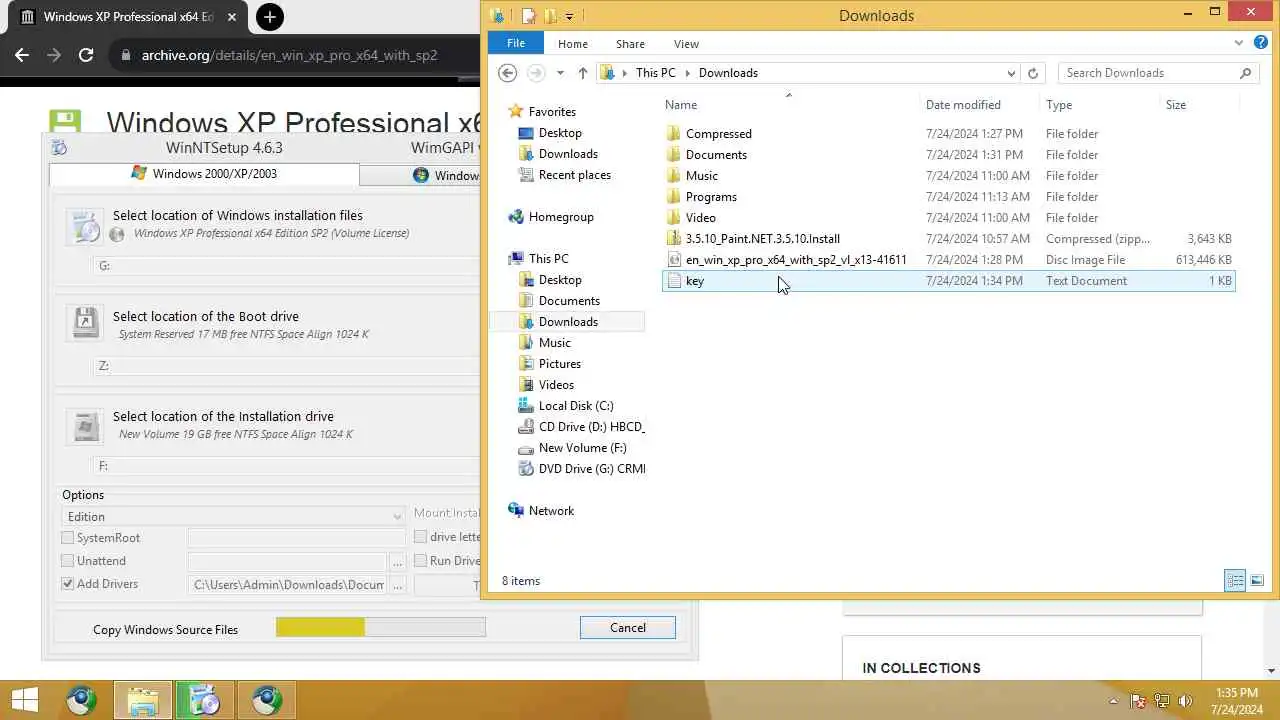Image resolution: width=1280 pixels, height=720 pixels.
Task: Select the Programs folder
Action: [x=711, y=197]
